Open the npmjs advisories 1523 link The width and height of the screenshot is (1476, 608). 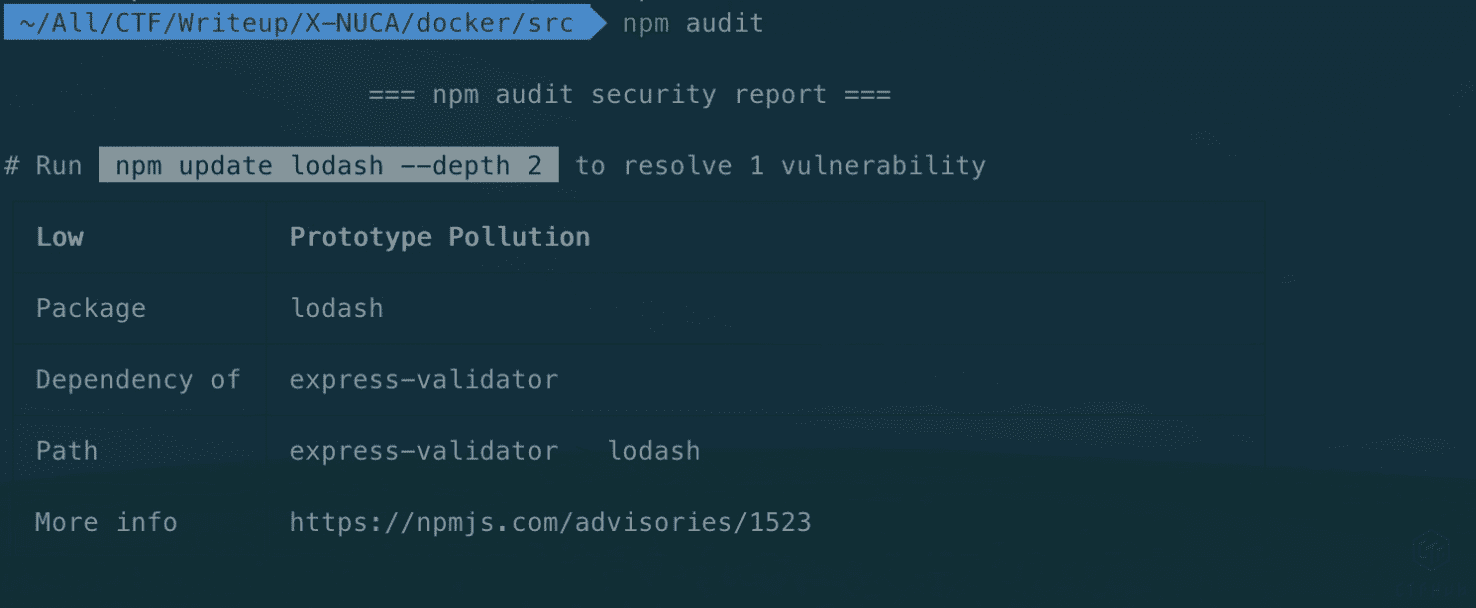(x=550, y=522)
